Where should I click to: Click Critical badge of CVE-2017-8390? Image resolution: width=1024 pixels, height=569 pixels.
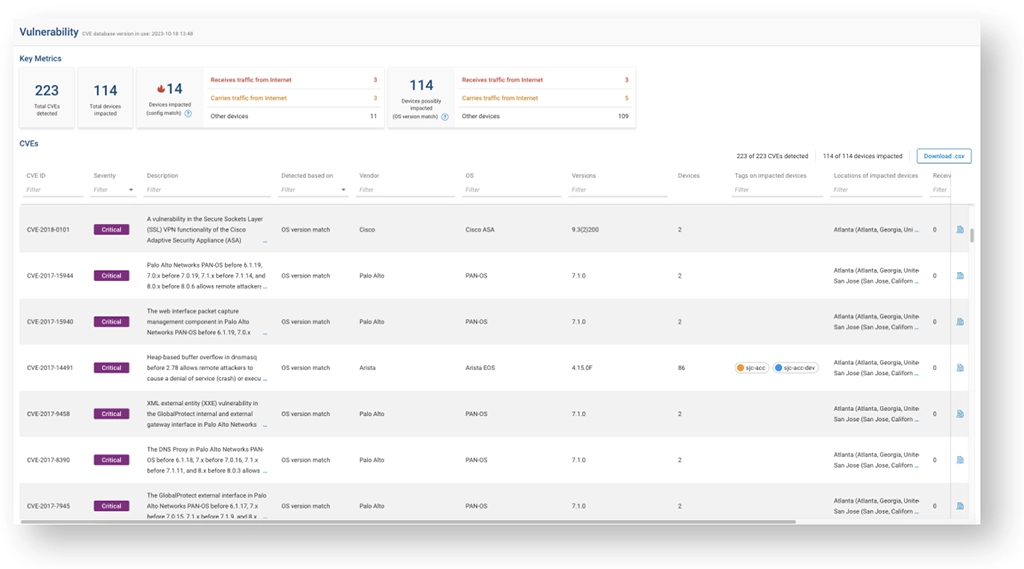[x=111, y=460]
